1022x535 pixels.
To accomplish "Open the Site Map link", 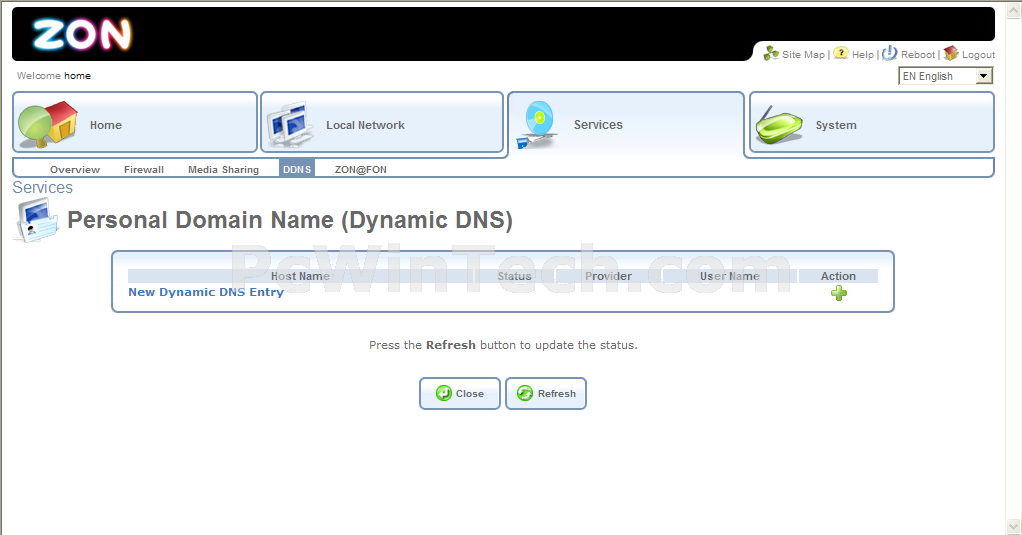I will [x=803, y=55].
